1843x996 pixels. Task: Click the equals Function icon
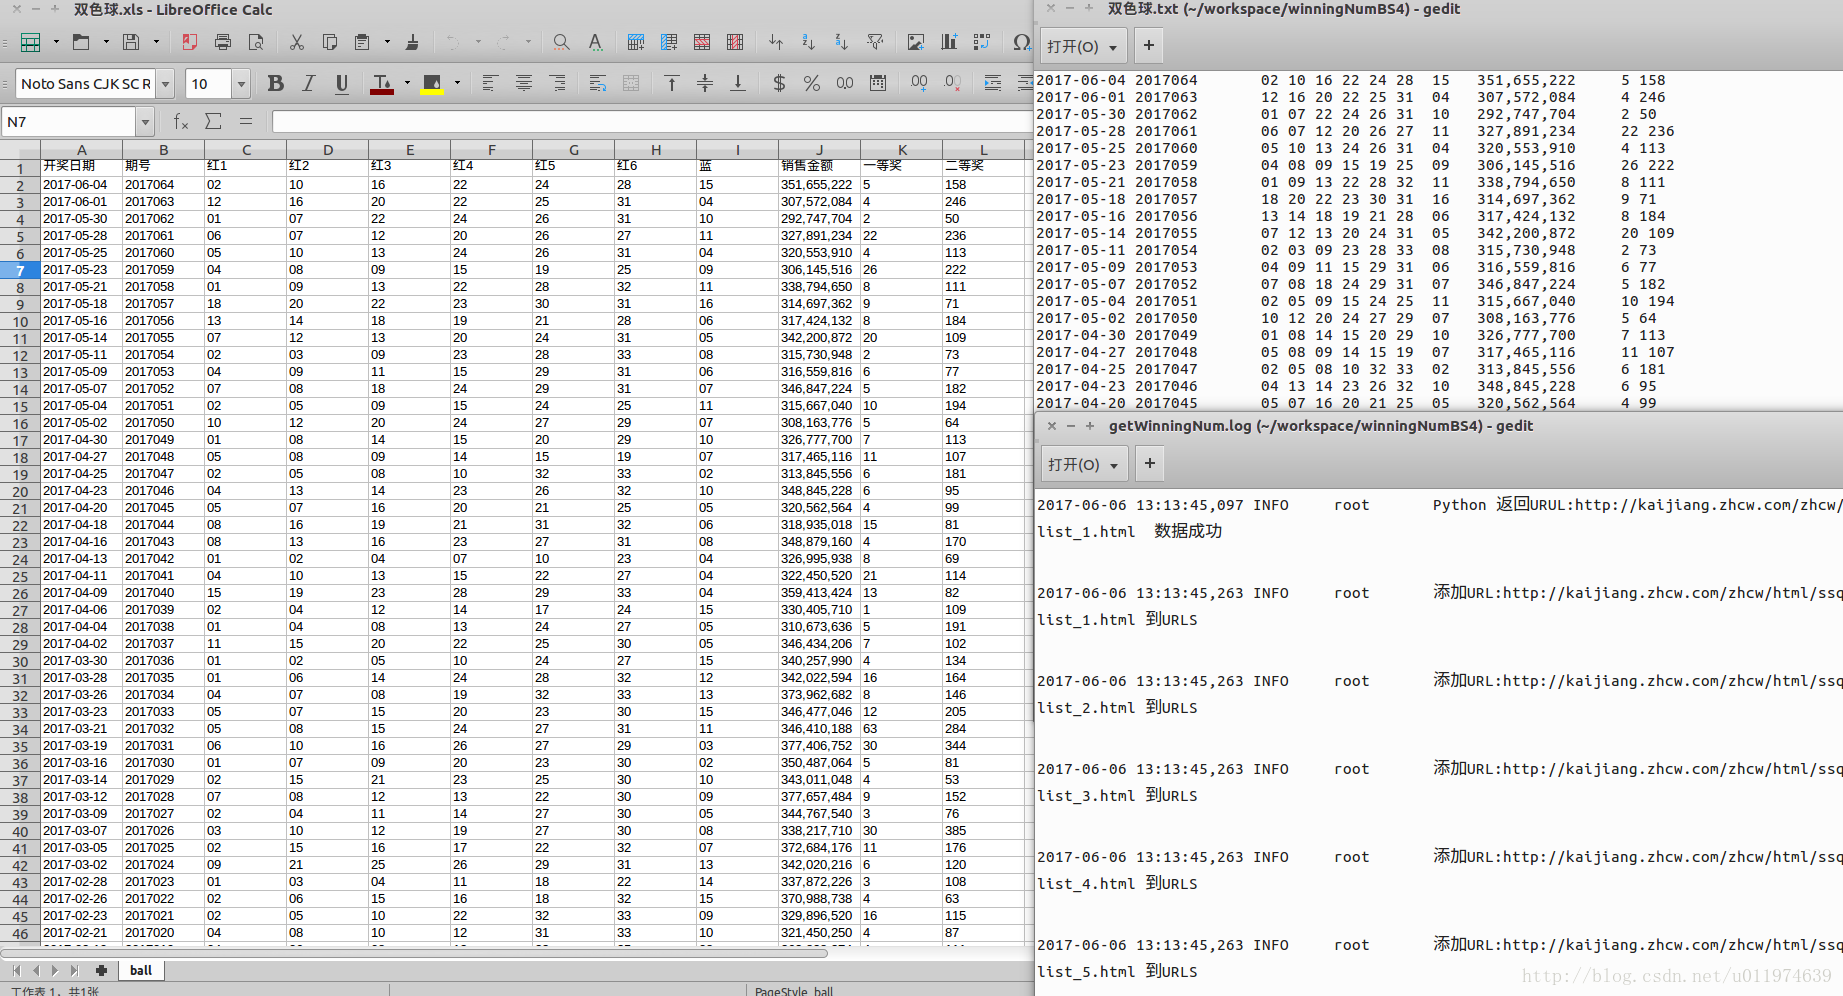(x=246, y=122)
